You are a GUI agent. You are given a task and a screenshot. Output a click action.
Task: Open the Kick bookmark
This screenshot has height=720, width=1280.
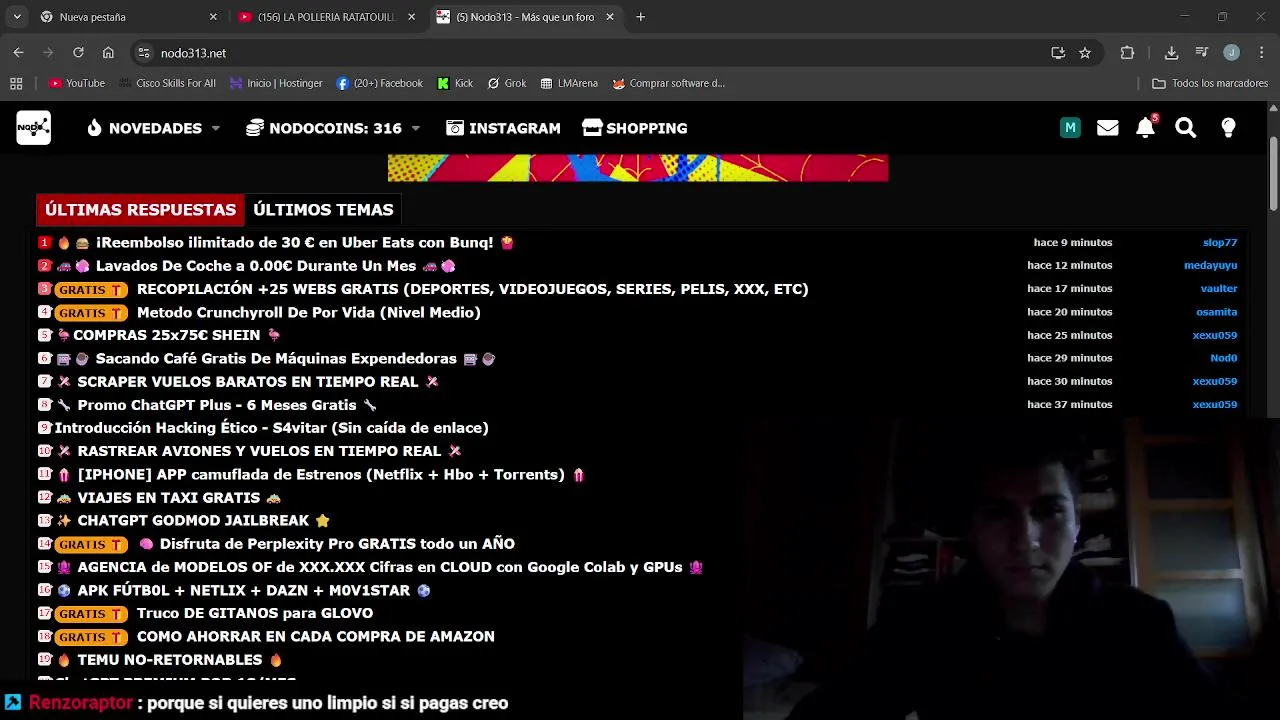[455, 84]
